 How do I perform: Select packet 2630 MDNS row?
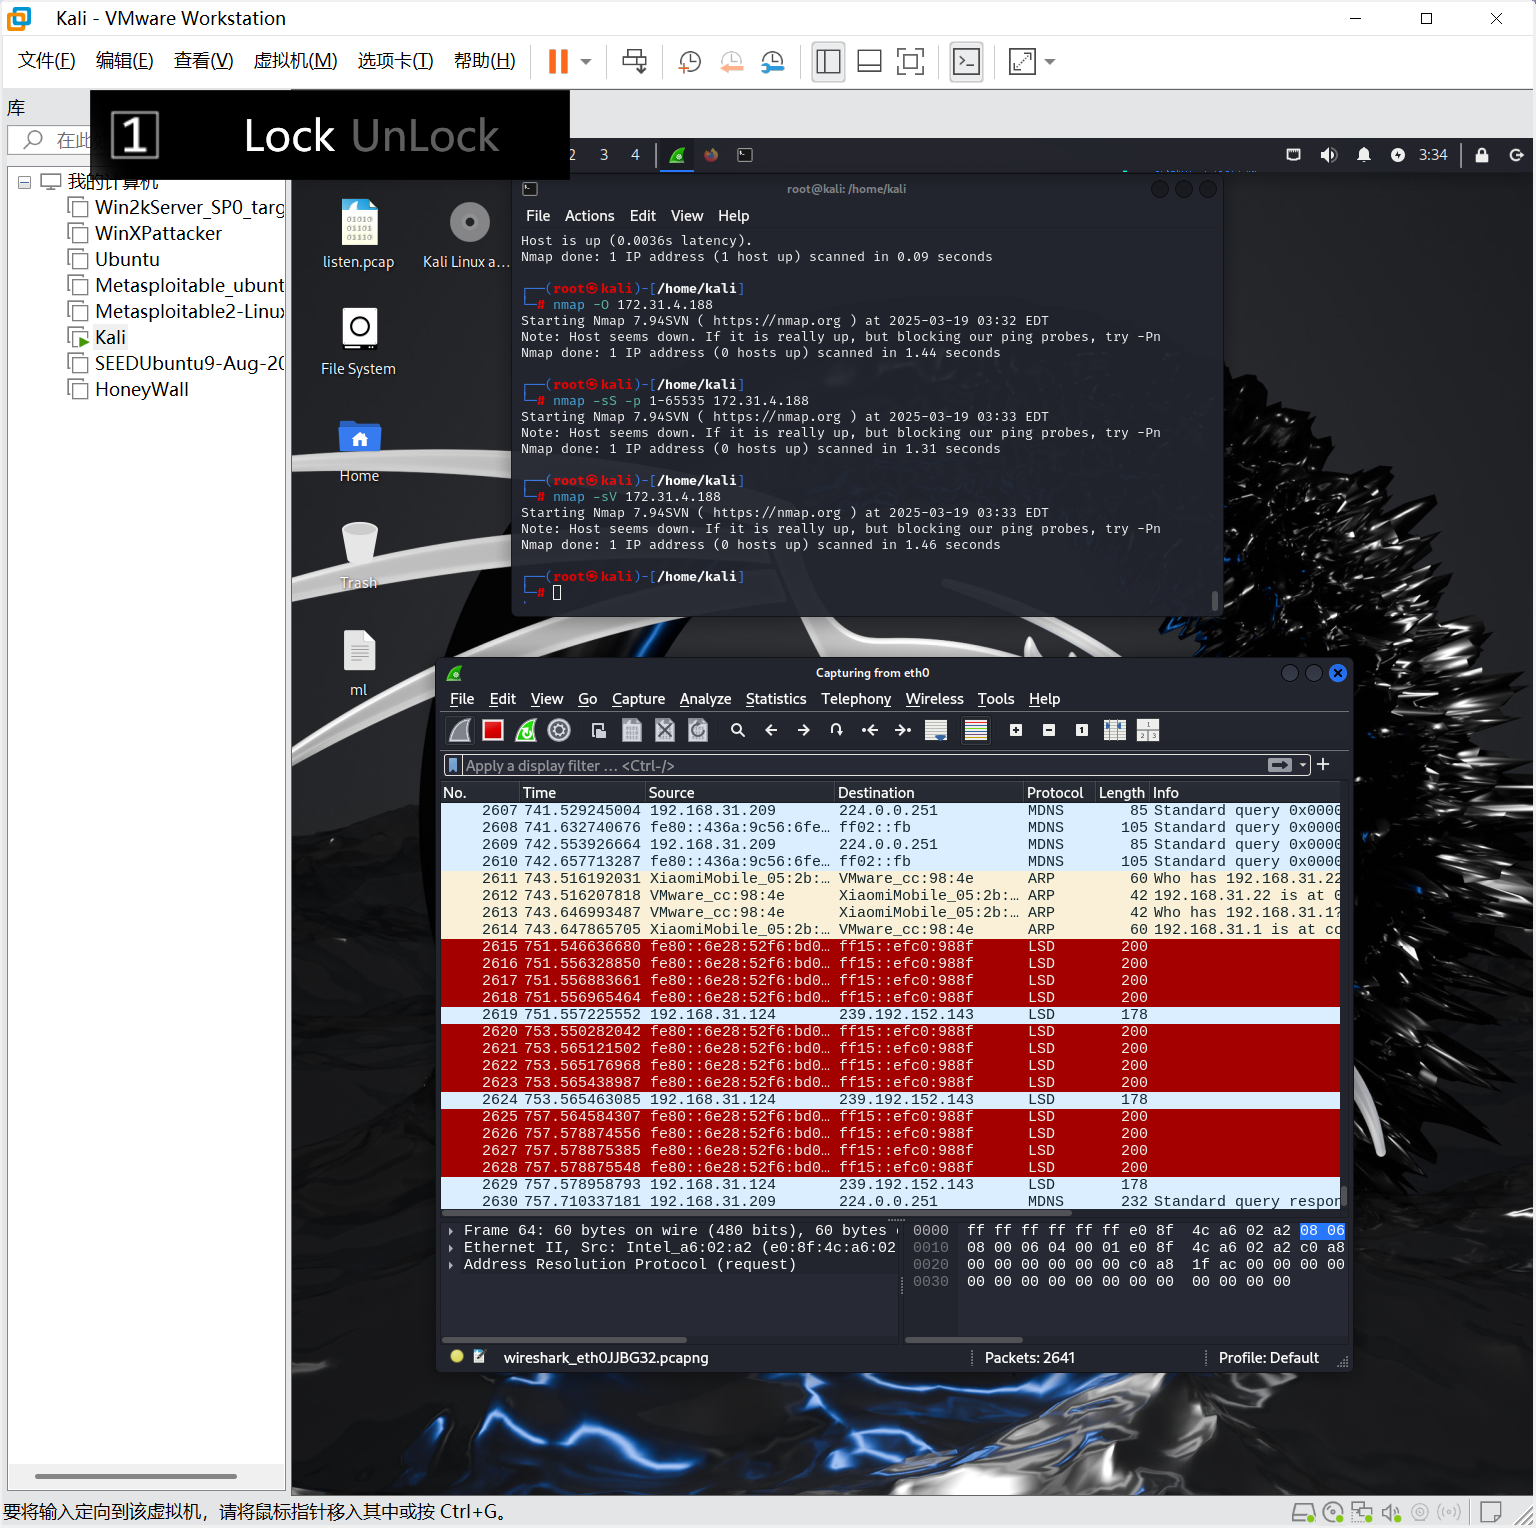click(890, 1202)
